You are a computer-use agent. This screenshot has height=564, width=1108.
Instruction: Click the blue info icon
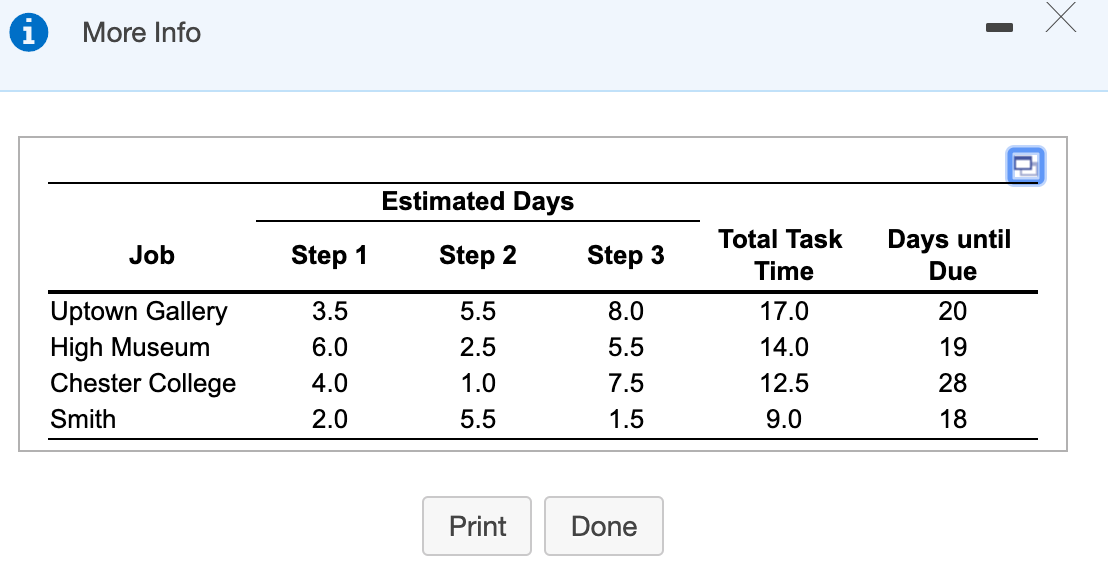(30, 33)
